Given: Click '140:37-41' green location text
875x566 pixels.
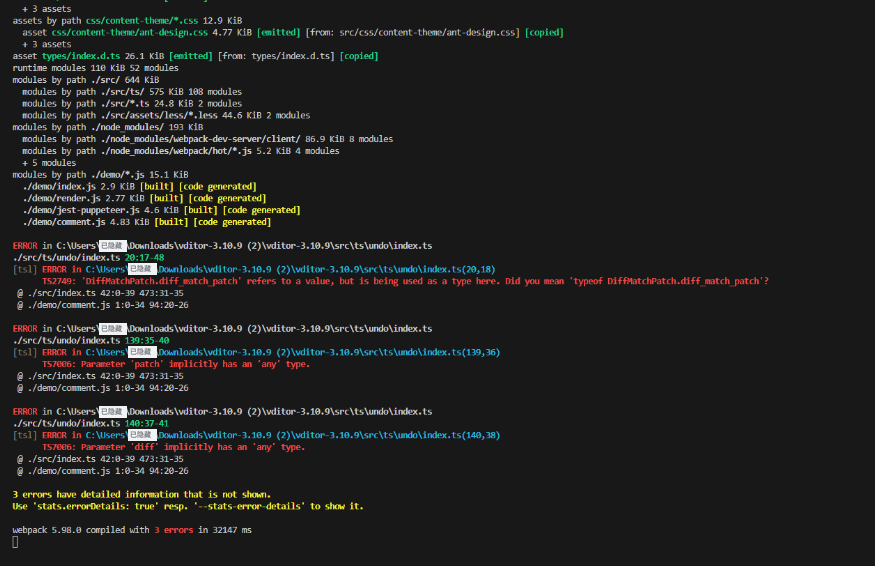Looking at the screenshot, I should click(x=147, y=424).
